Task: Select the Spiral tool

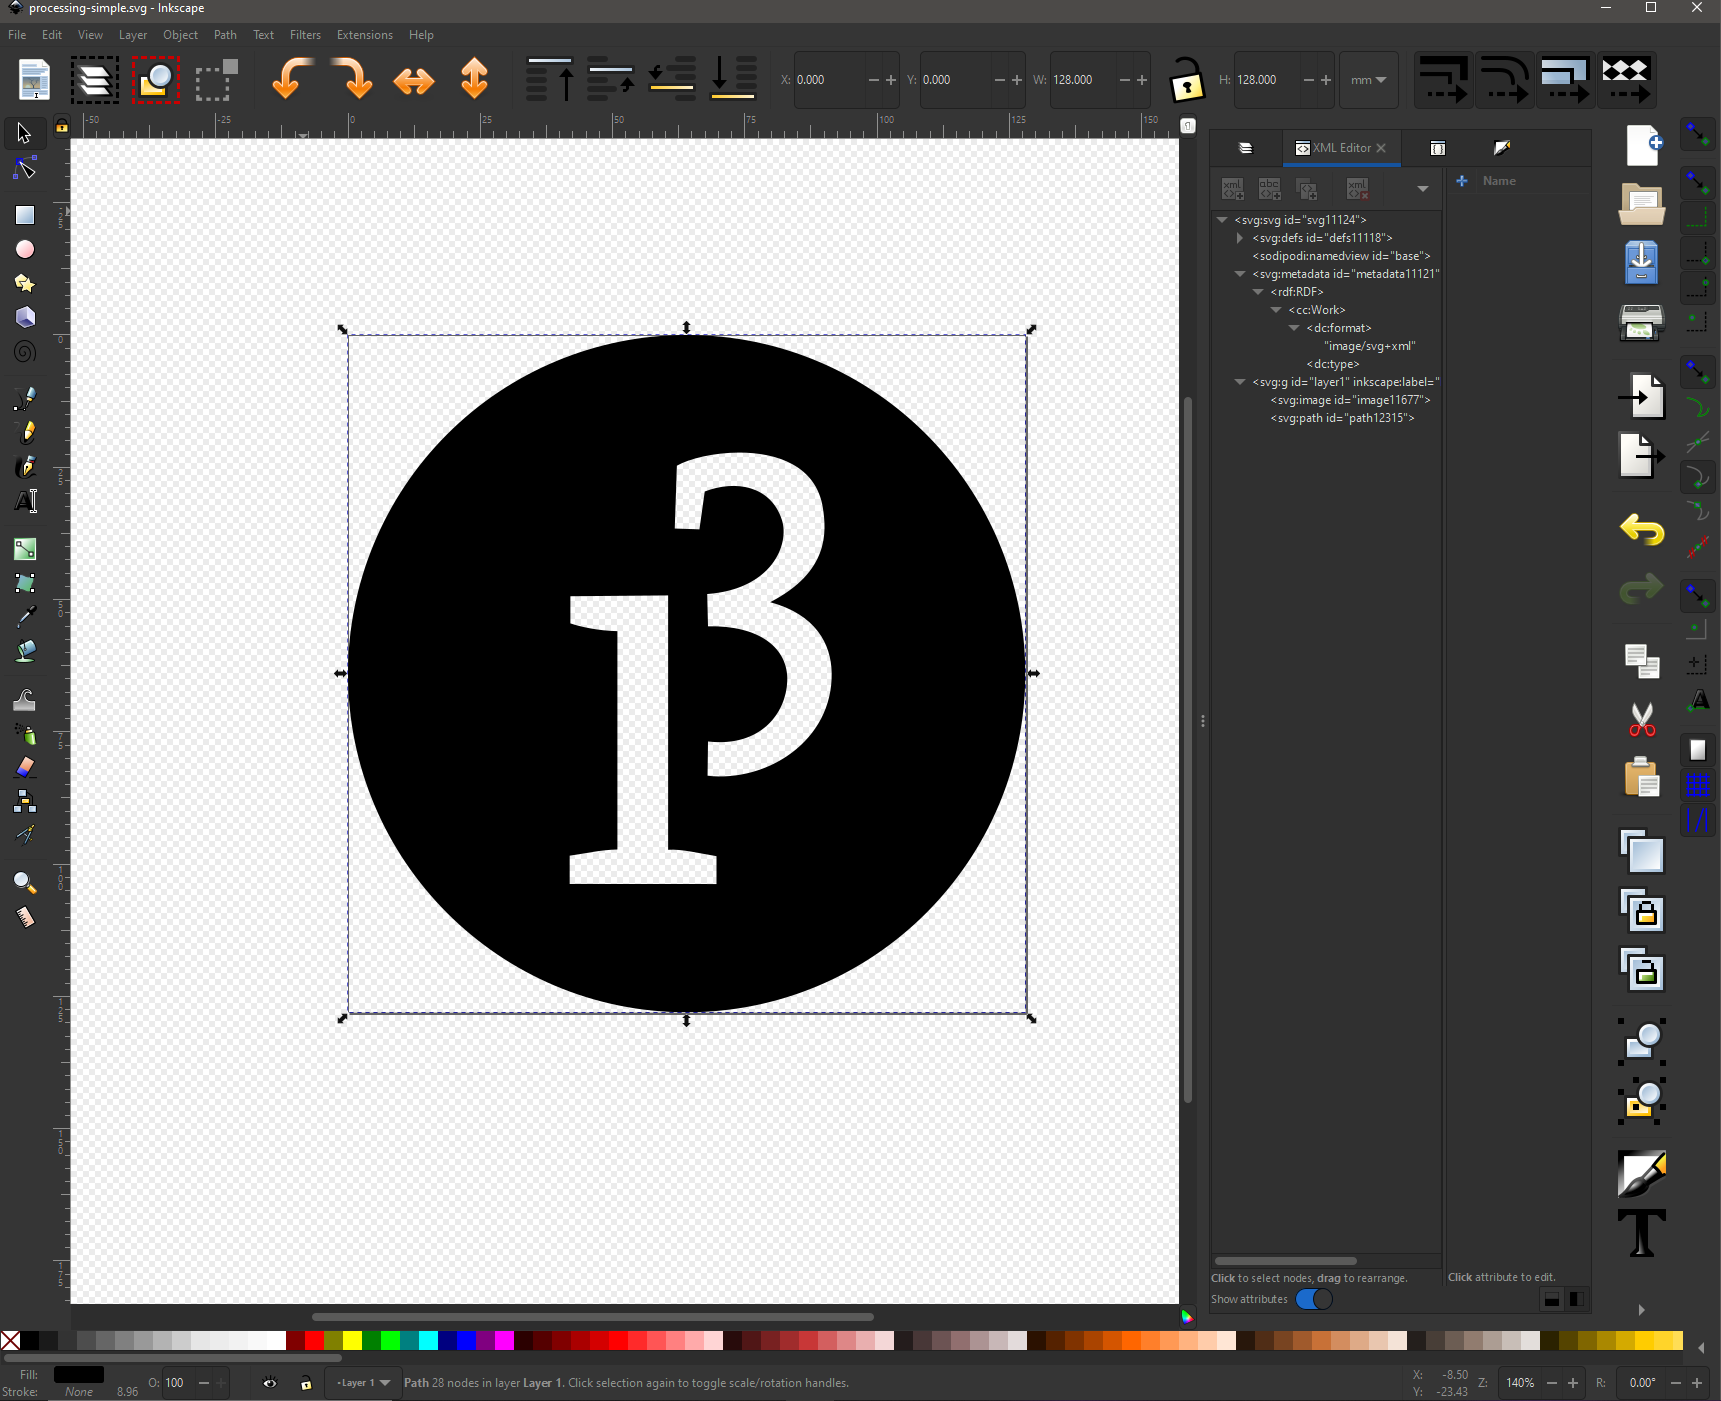Action: point(24,351)
